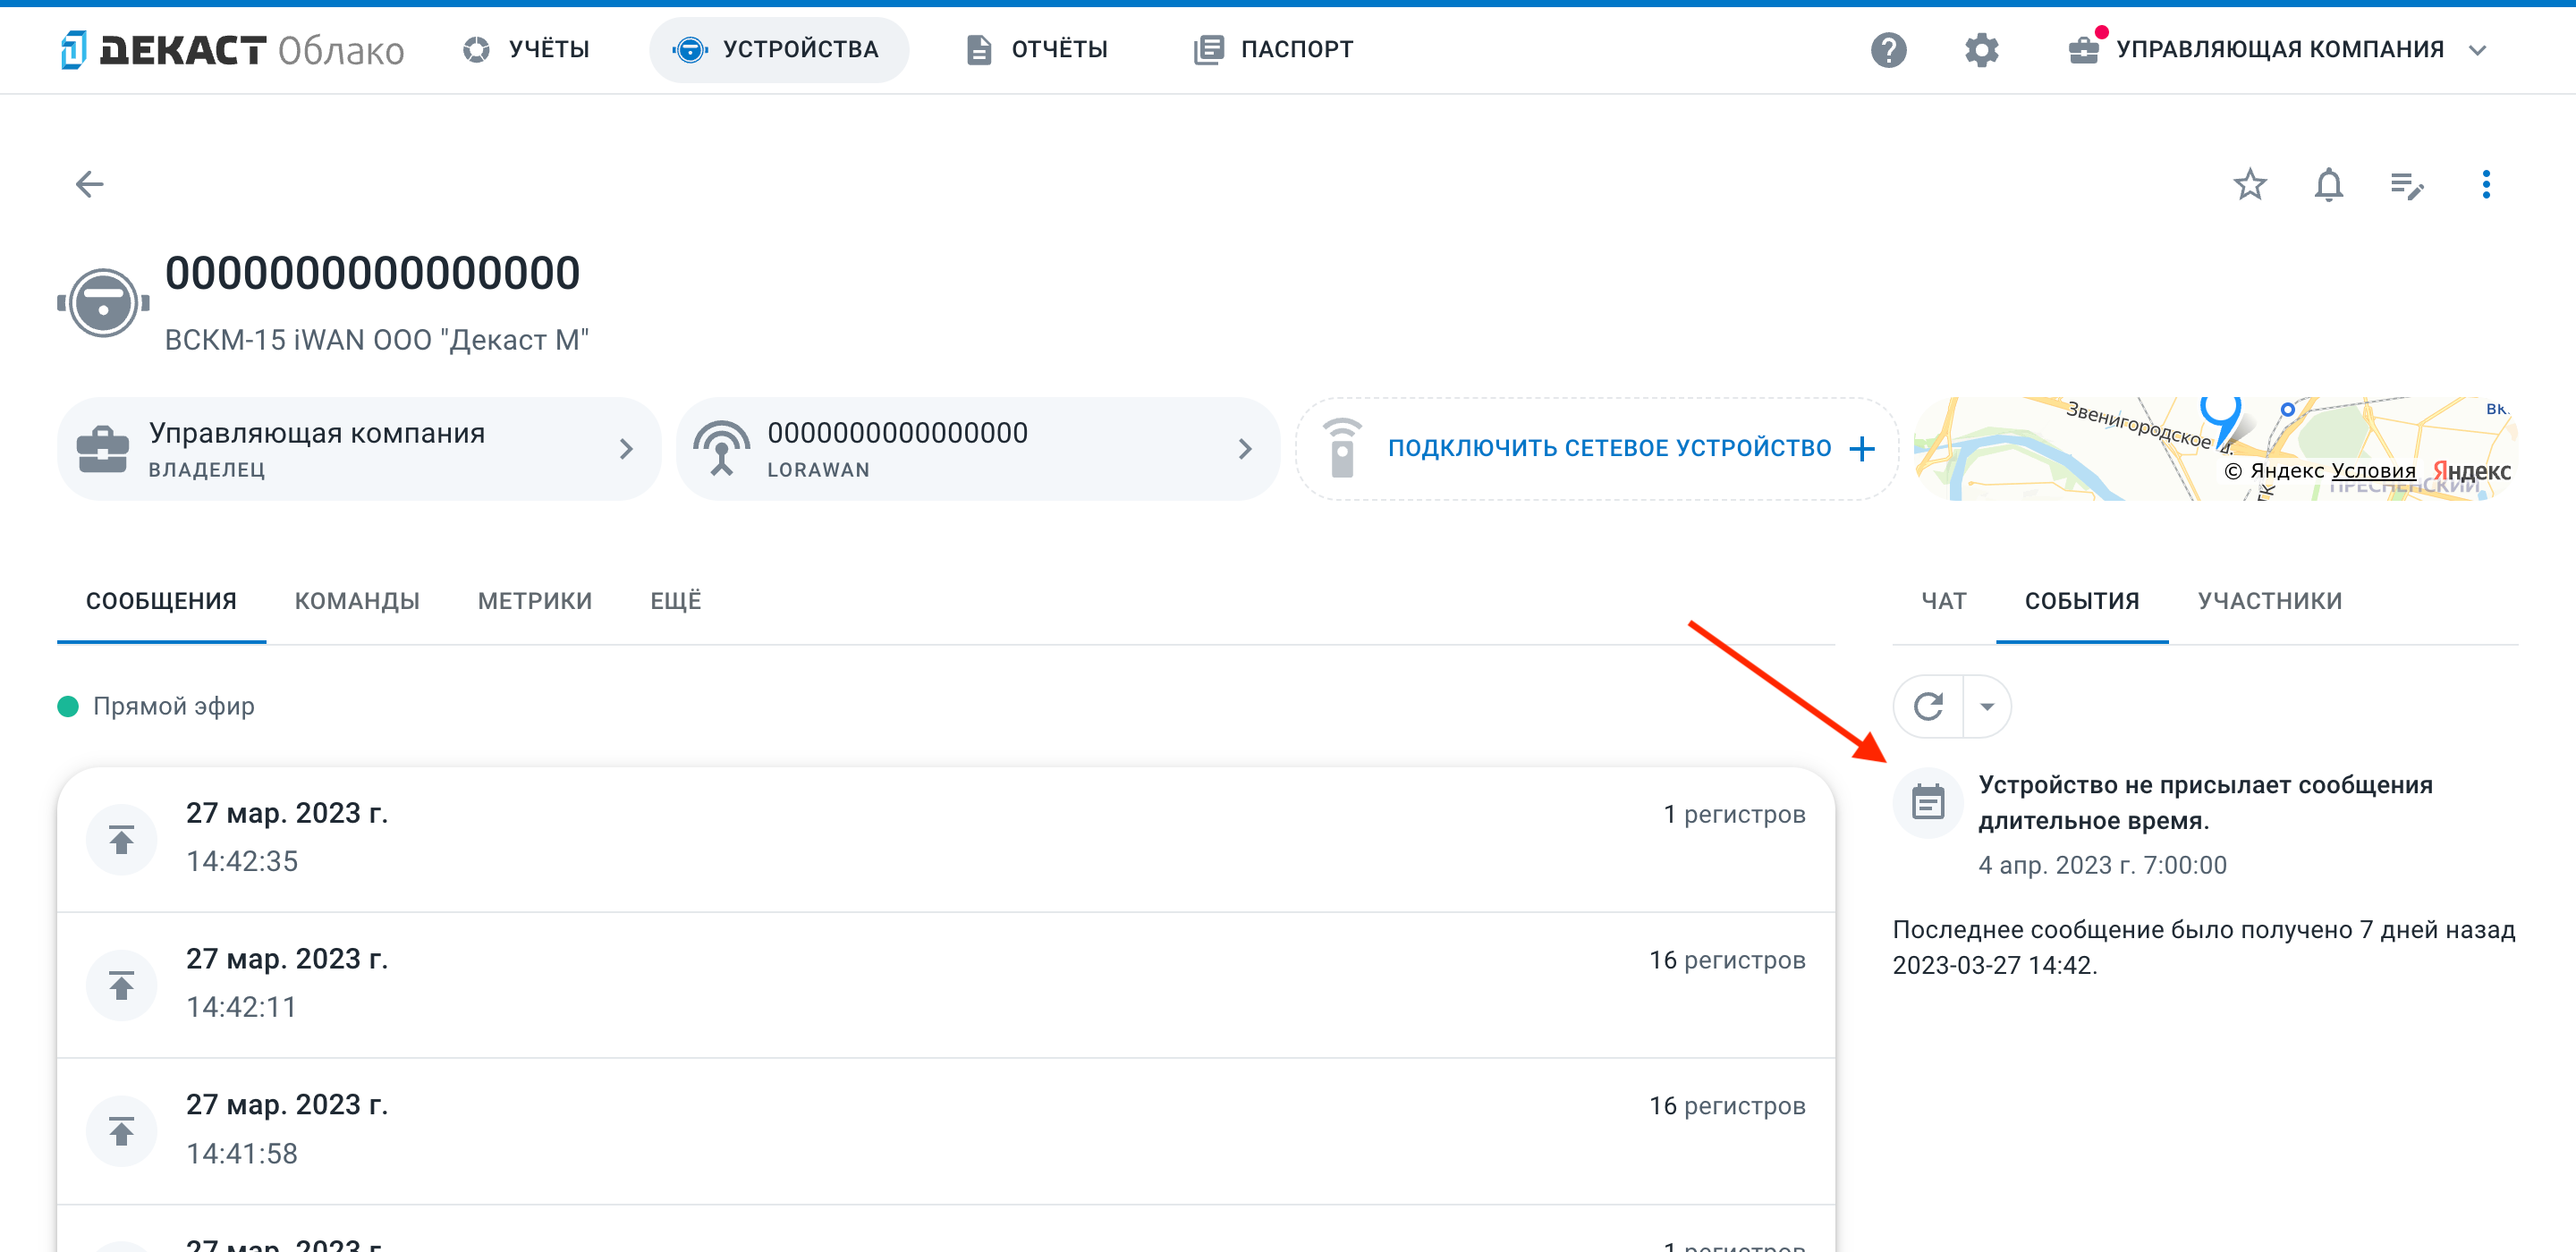This screenshot has width=2576, height=1252.
Task: Switch to СООБЩЕНИЯ tab
Action: (x=161, y=601)
